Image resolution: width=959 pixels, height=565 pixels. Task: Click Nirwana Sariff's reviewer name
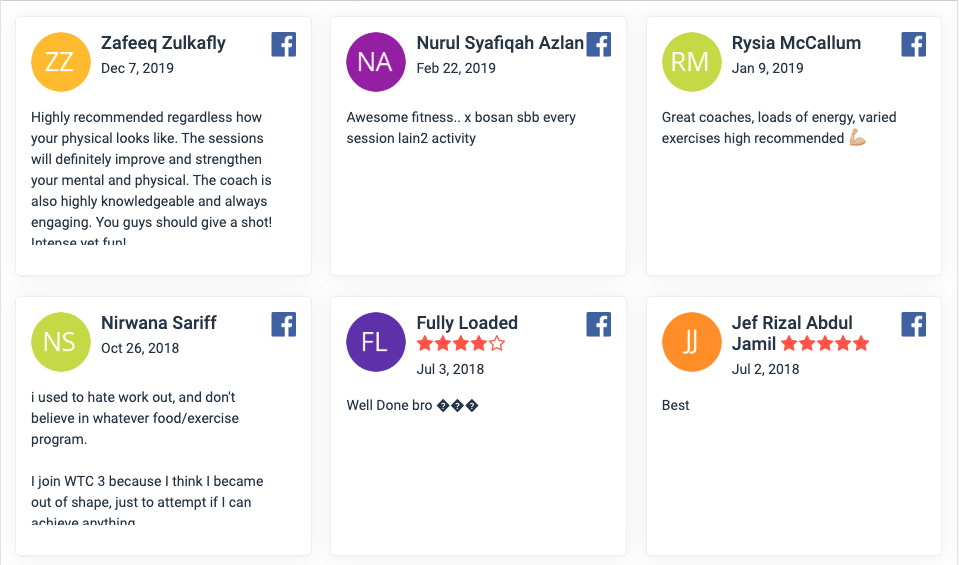coord(158,323)
